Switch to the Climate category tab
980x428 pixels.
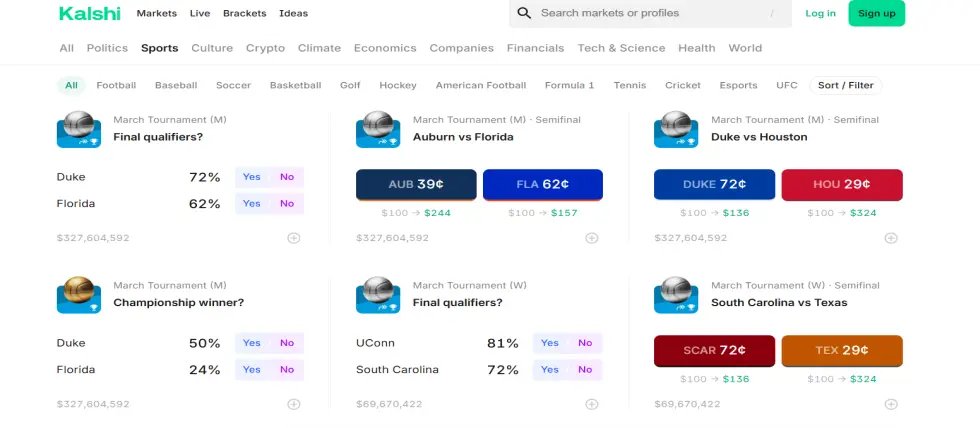[319, 48]
